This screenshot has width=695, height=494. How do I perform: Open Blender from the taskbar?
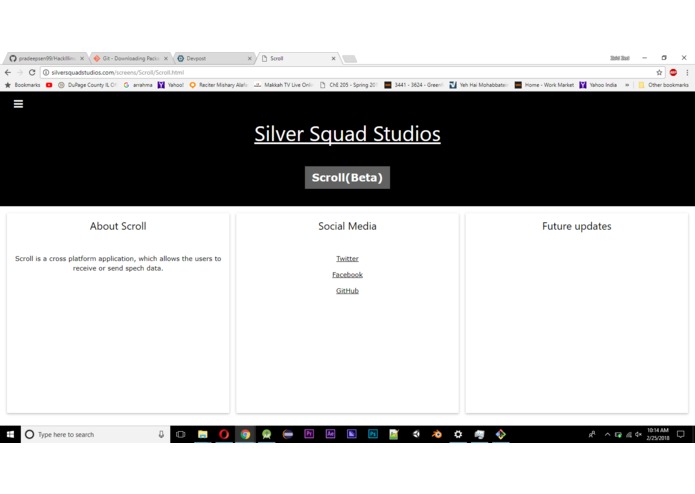tap(437, 435)
